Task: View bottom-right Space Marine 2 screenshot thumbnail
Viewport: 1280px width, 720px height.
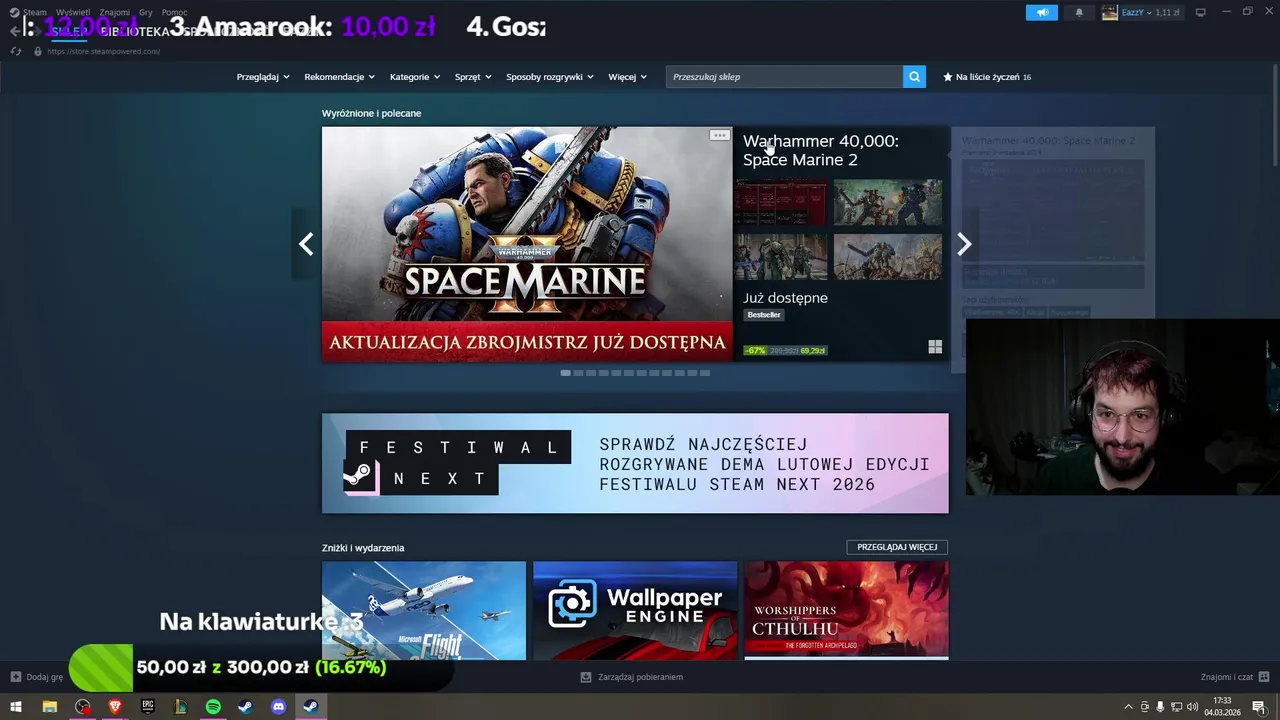Action: 888,257
